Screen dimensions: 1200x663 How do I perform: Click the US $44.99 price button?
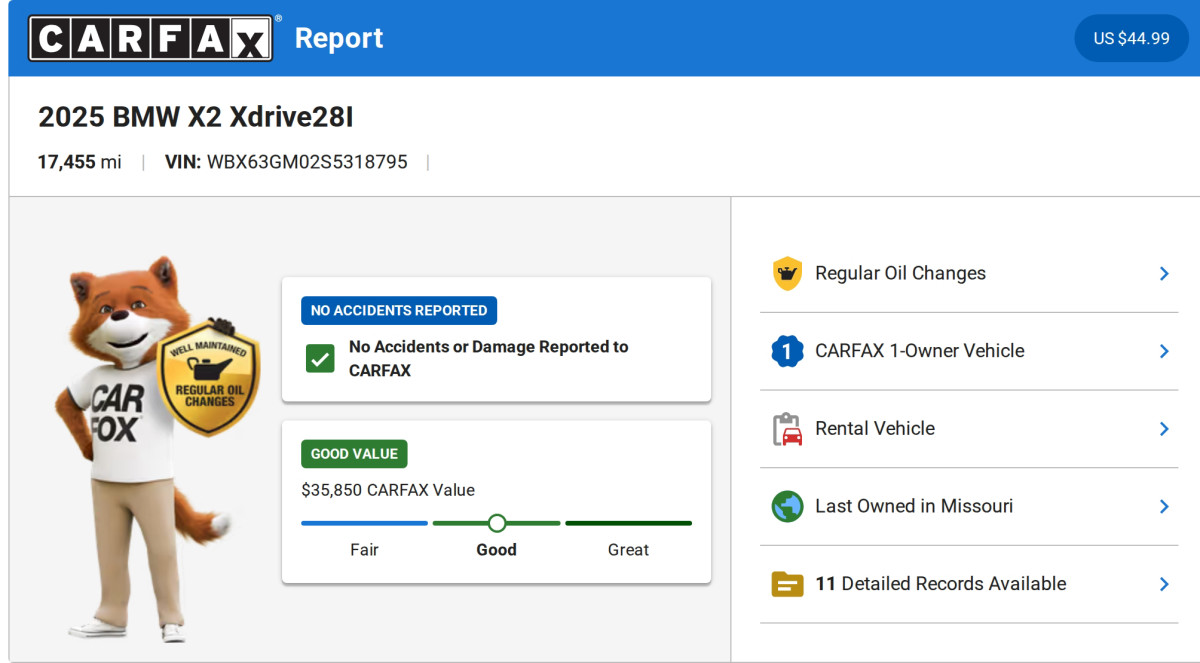tap(1131, 38)
